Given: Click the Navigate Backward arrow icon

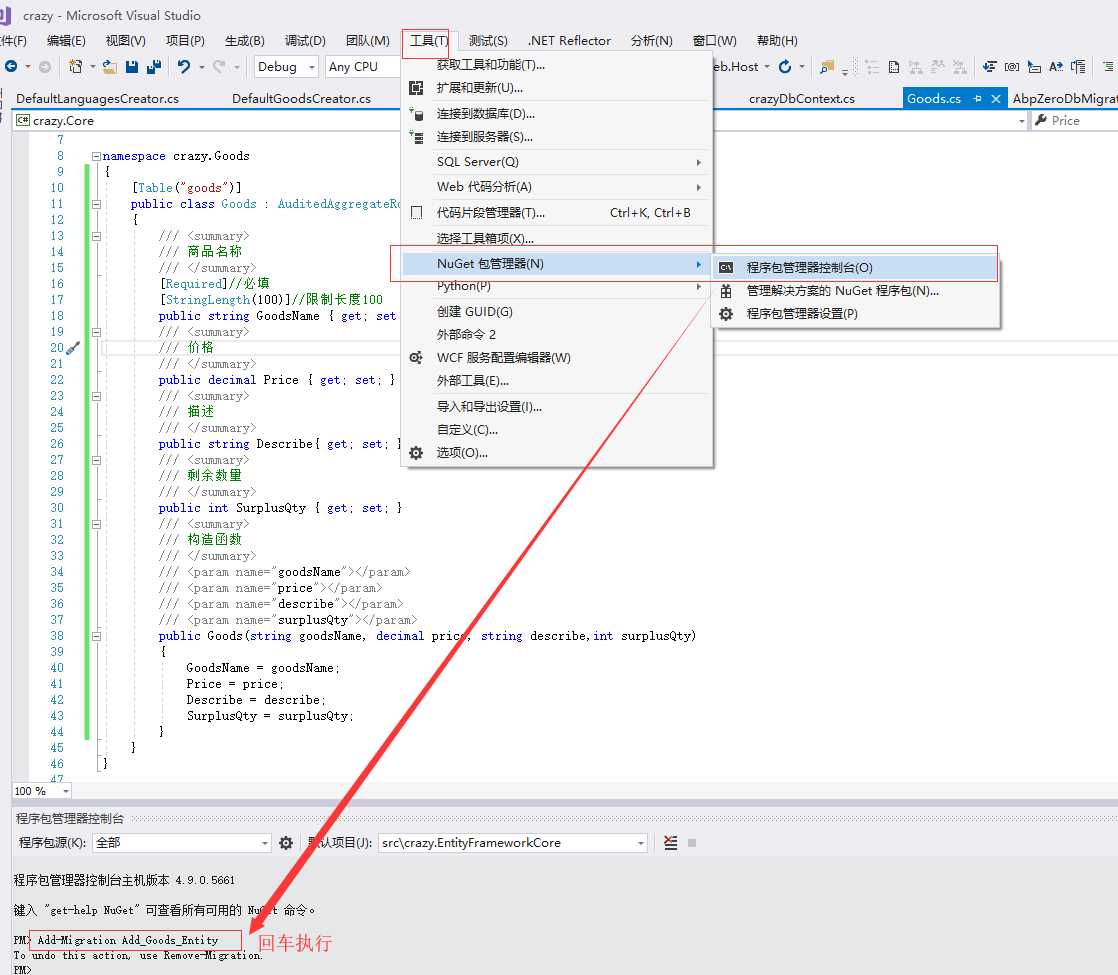Looking at the screenshot, I should [x=11, y=66].
